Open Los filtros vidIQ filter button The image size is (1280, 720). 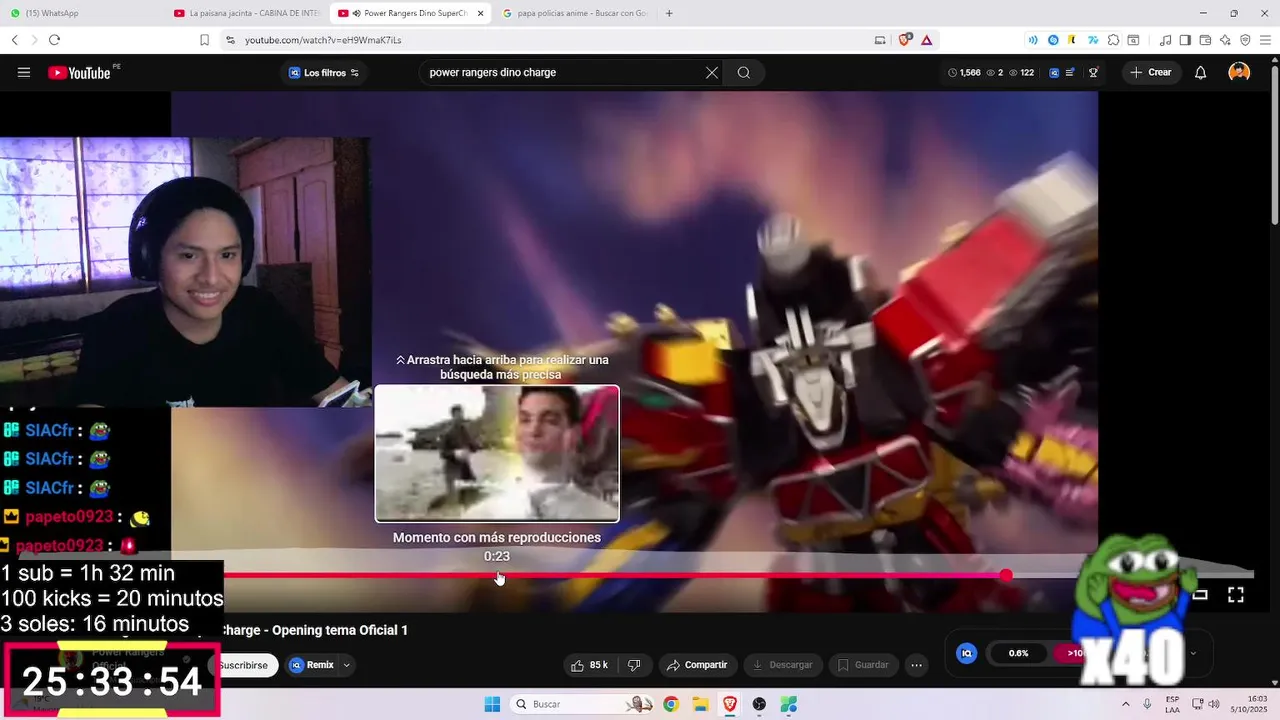(324, 72)
